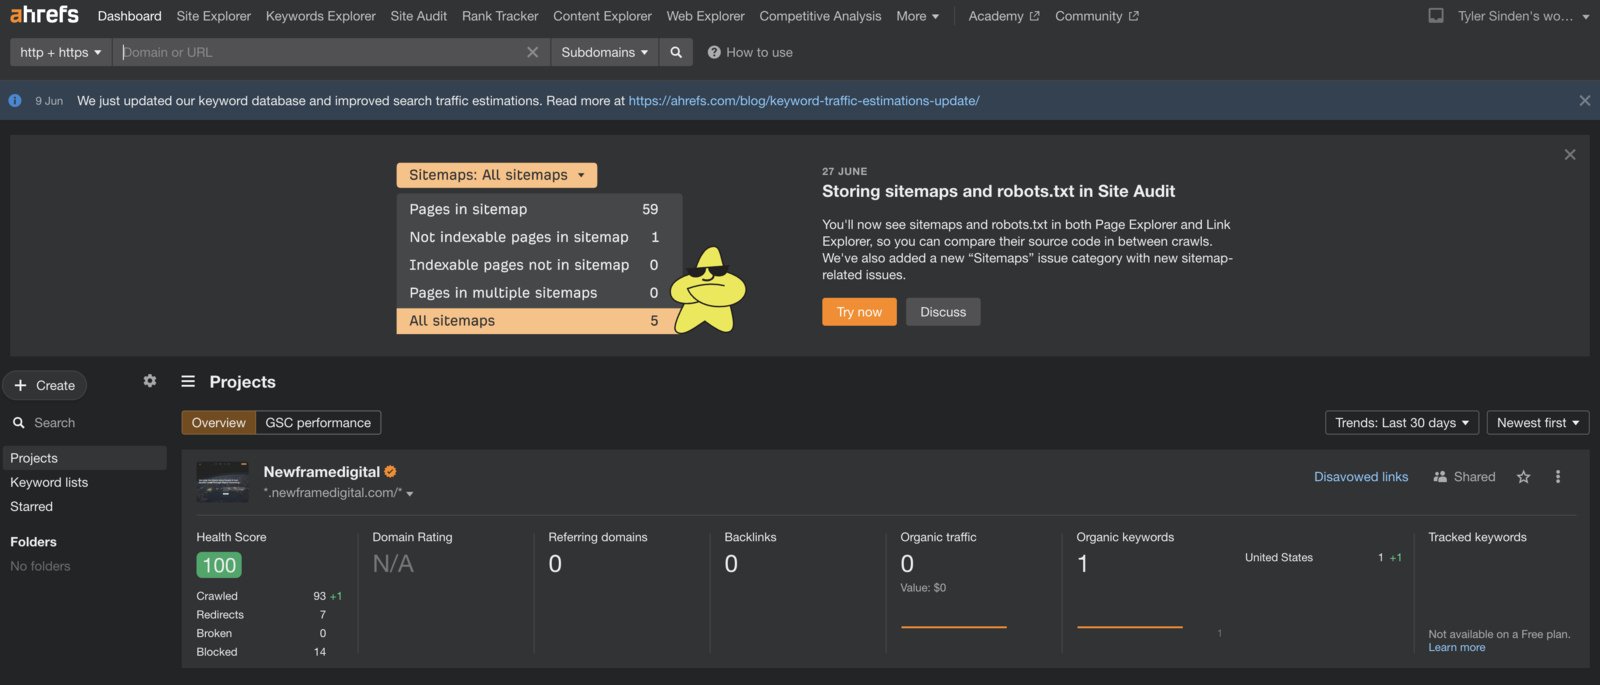Open Site Explorer
Screen dimensions: 1600x685
click(214, 16)
